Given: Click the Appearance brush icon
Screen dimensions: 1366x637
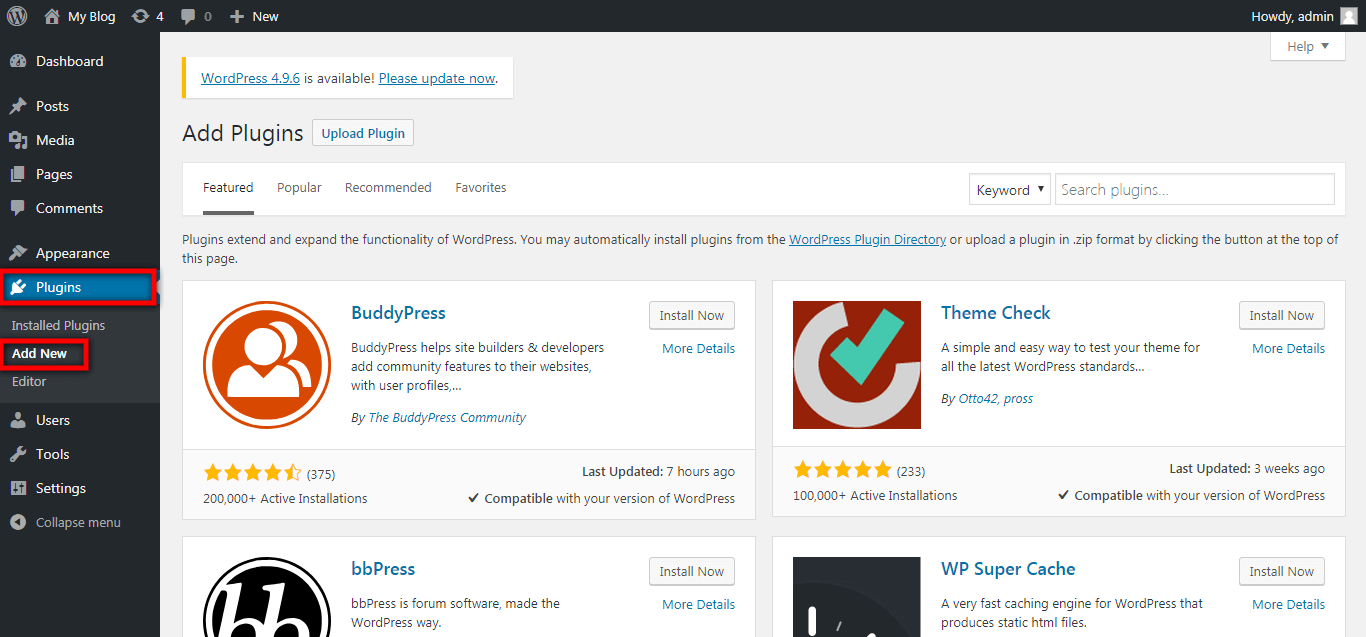Looking at the screenshot, I should point(18,253).
